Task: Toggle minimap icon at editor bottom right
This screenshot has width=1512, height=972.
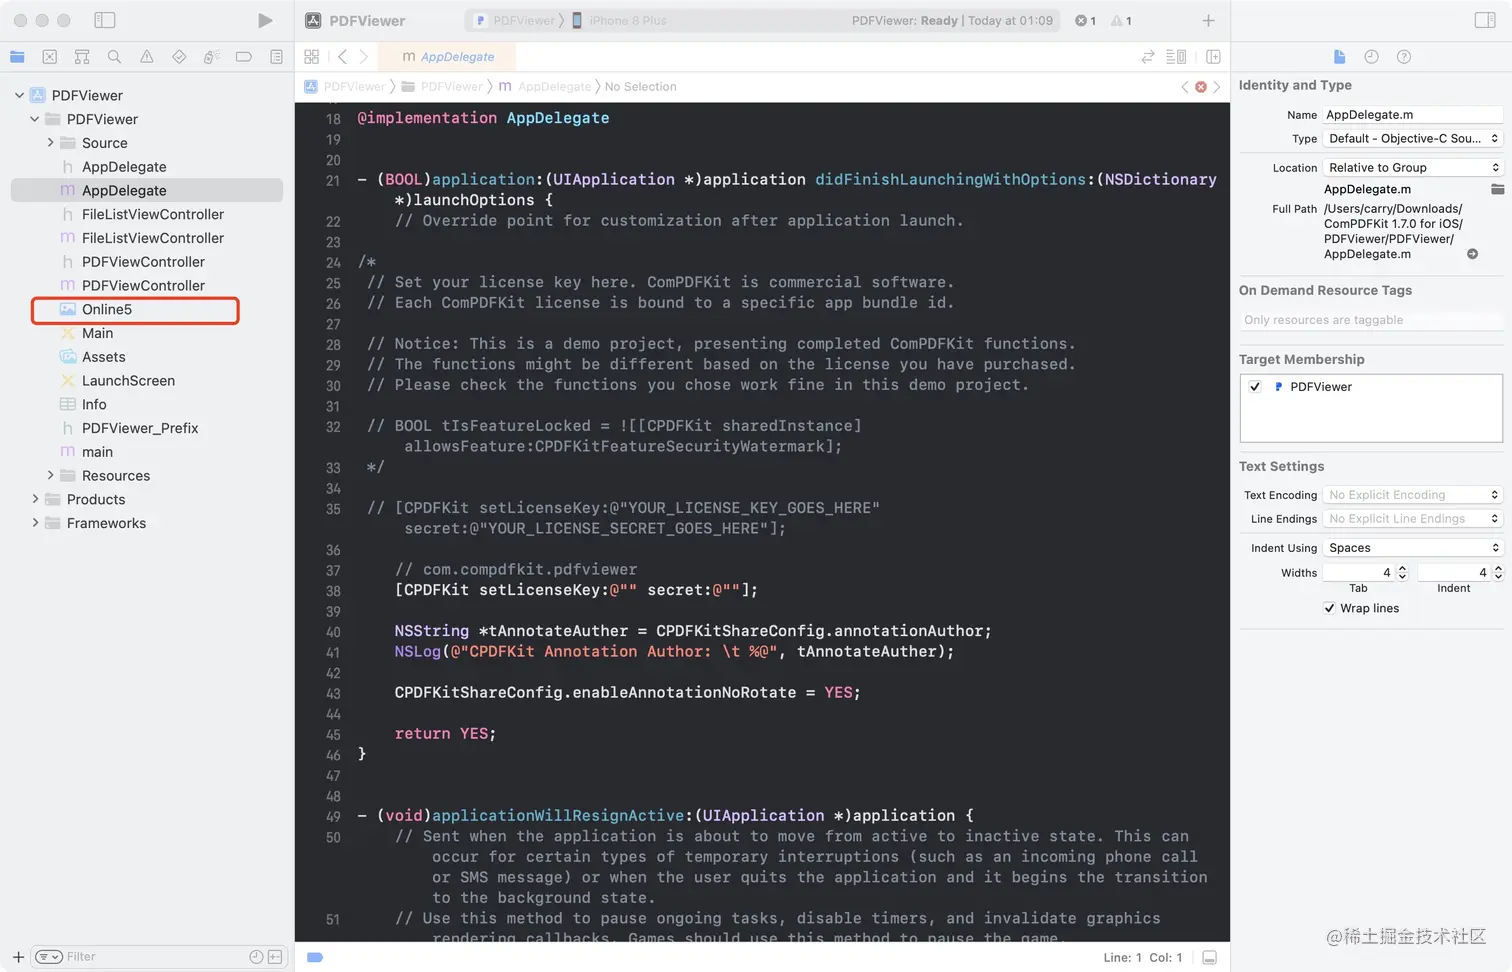Action: pos(1209,958)
